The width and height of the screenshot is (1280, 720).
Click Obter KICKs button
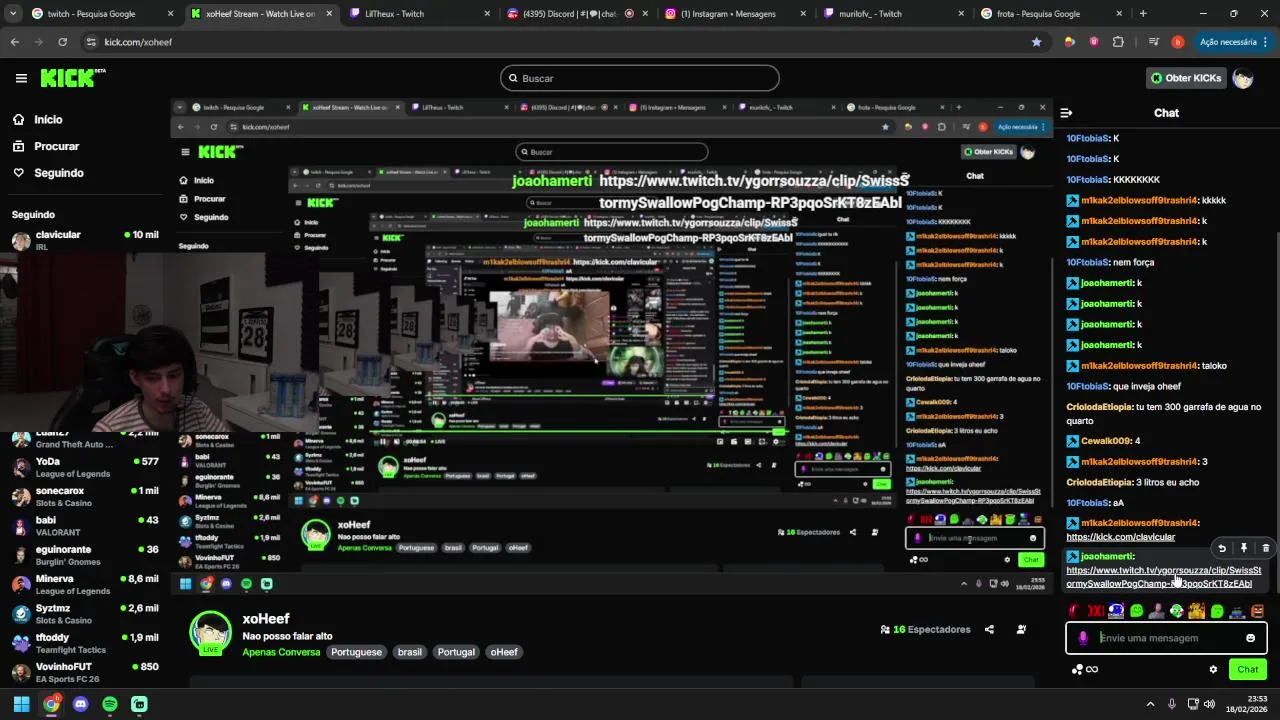pyautogui.click(x=1186, y=78)
